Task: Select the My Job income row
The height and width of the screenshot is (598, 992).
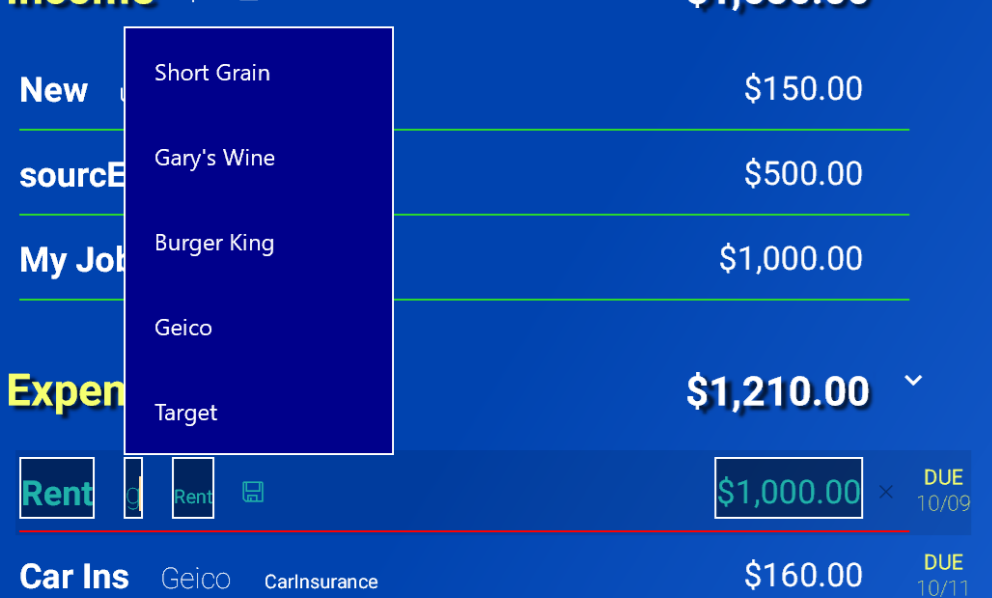Action: [x=464, y=259]
